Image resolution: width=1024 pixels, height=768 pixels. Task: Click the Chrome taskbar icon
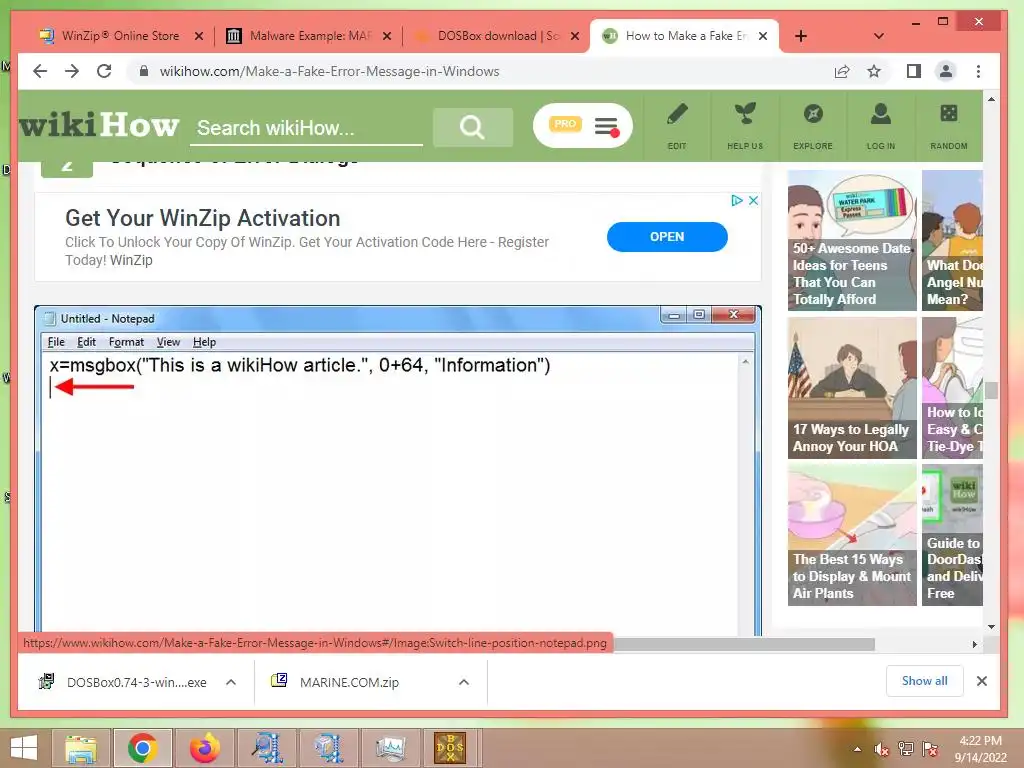(143, 748)
